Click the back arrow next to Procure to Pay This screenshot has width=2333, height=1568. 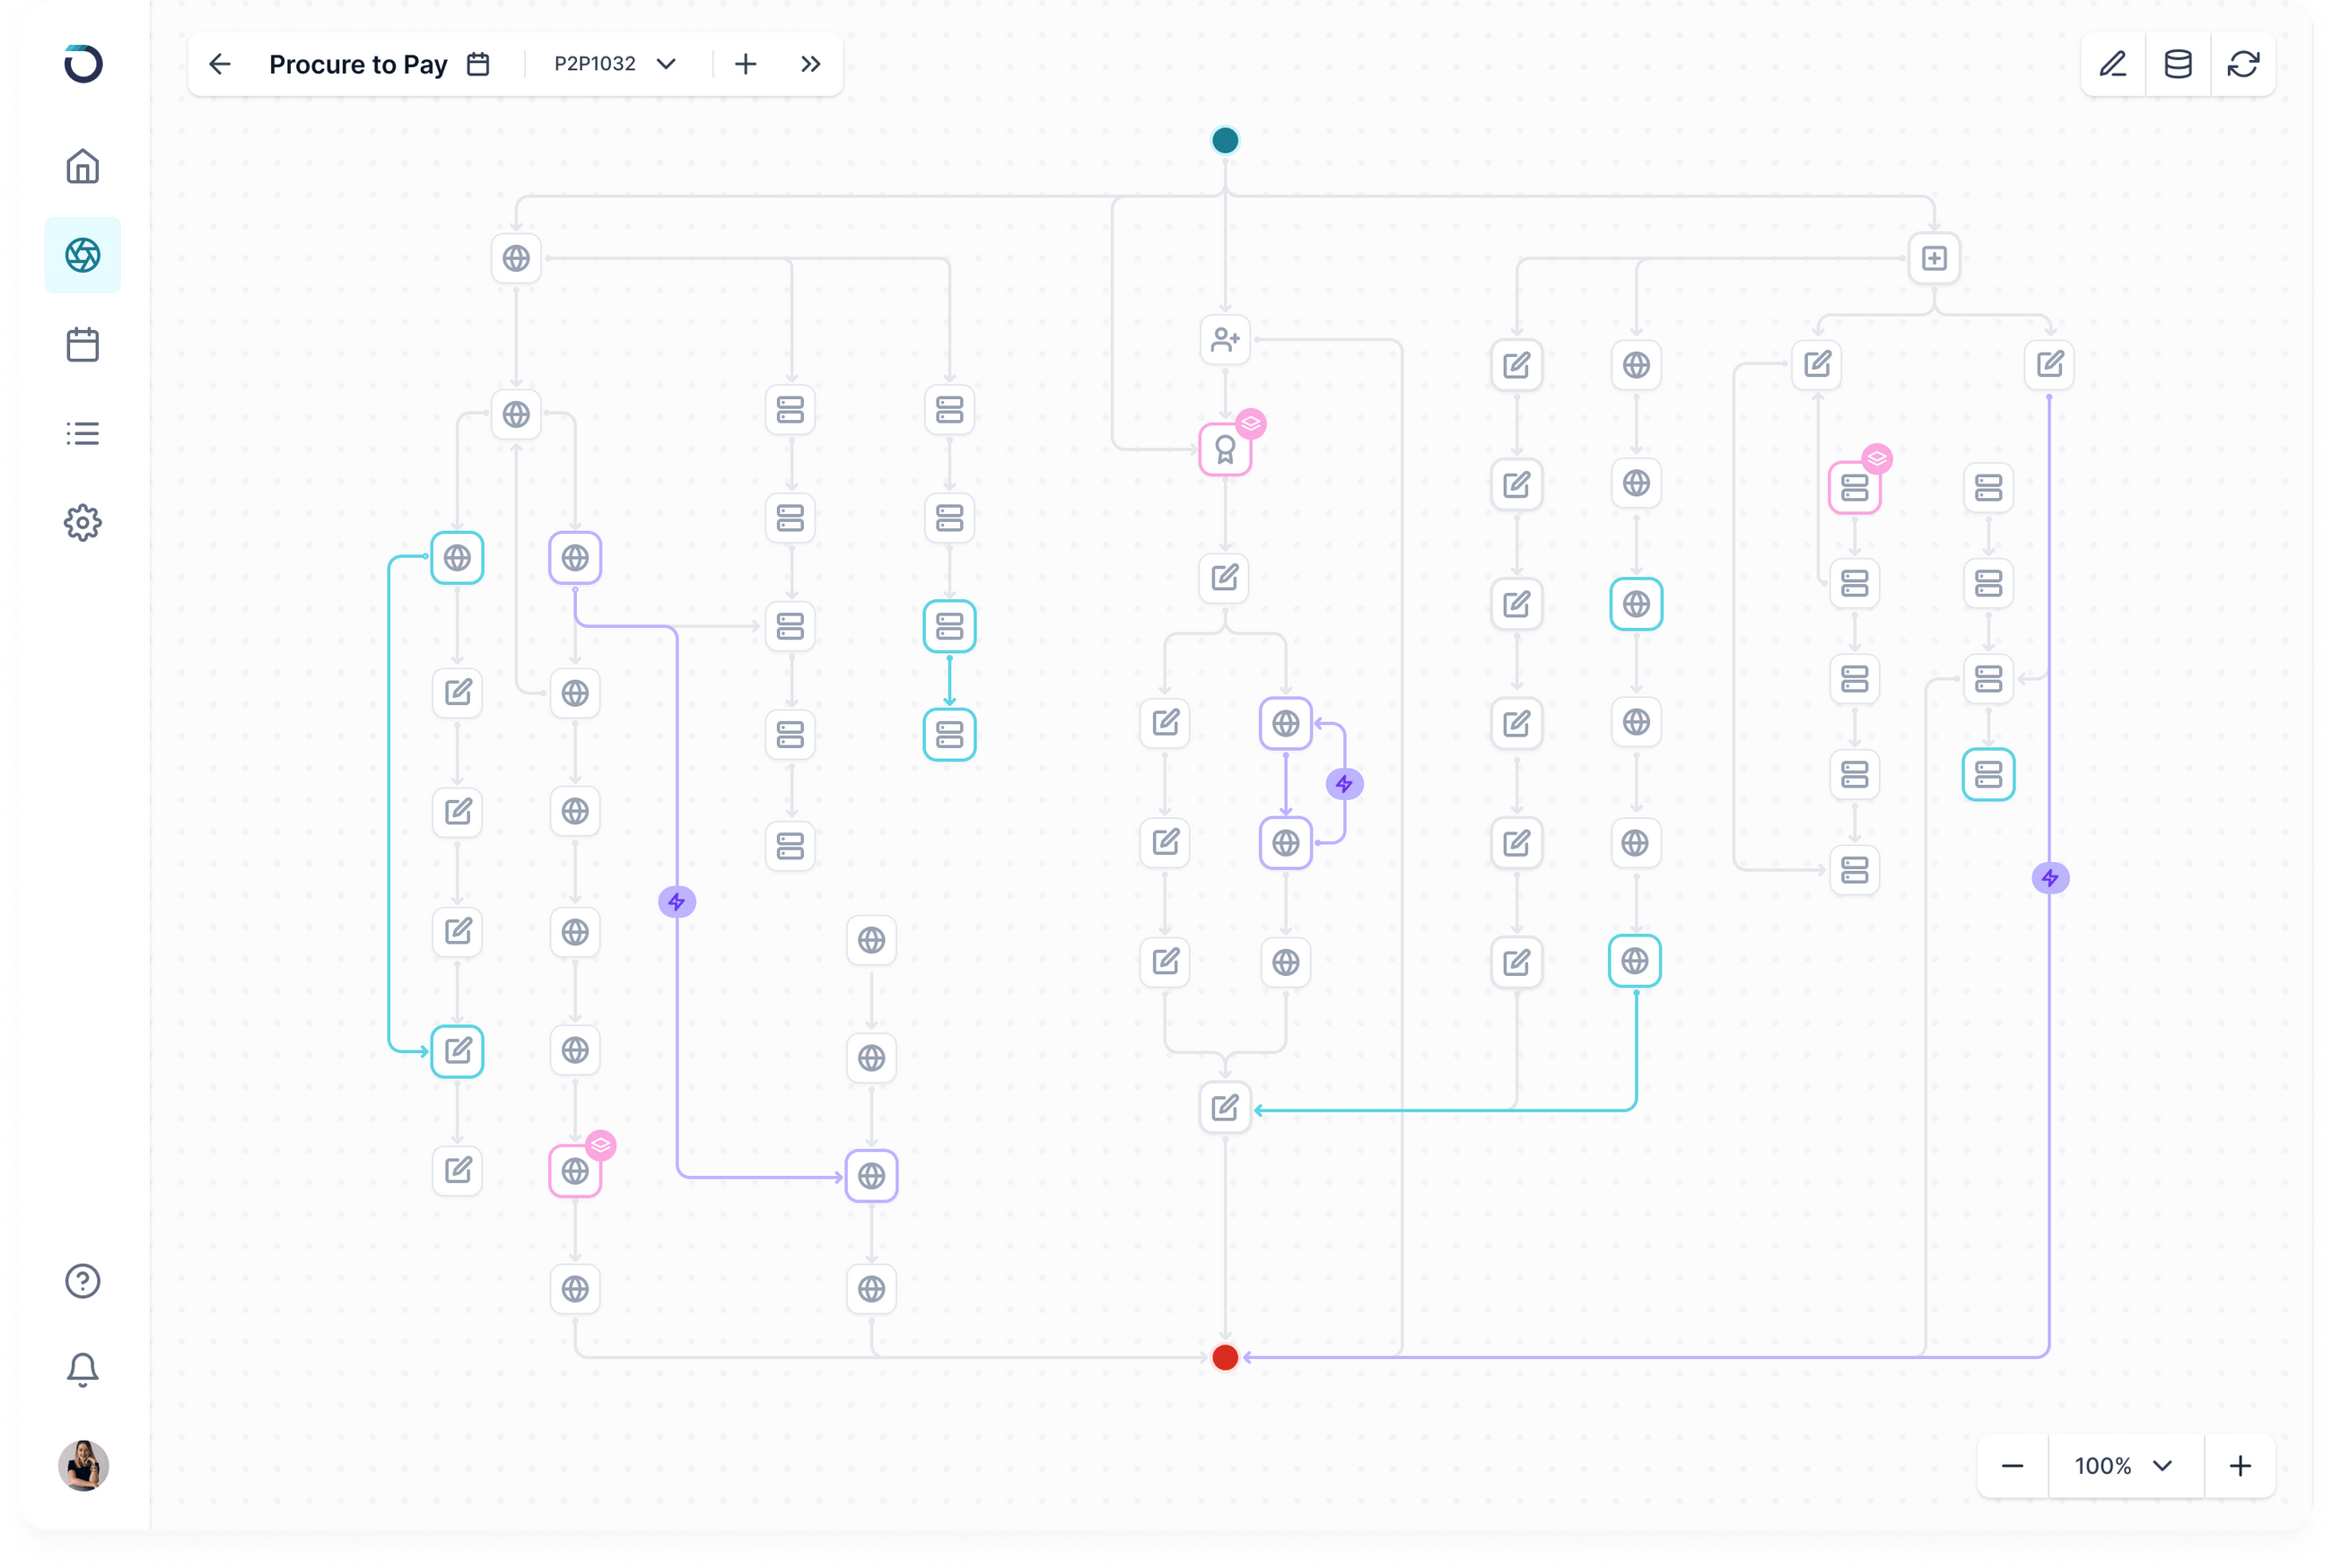(219, 63)
